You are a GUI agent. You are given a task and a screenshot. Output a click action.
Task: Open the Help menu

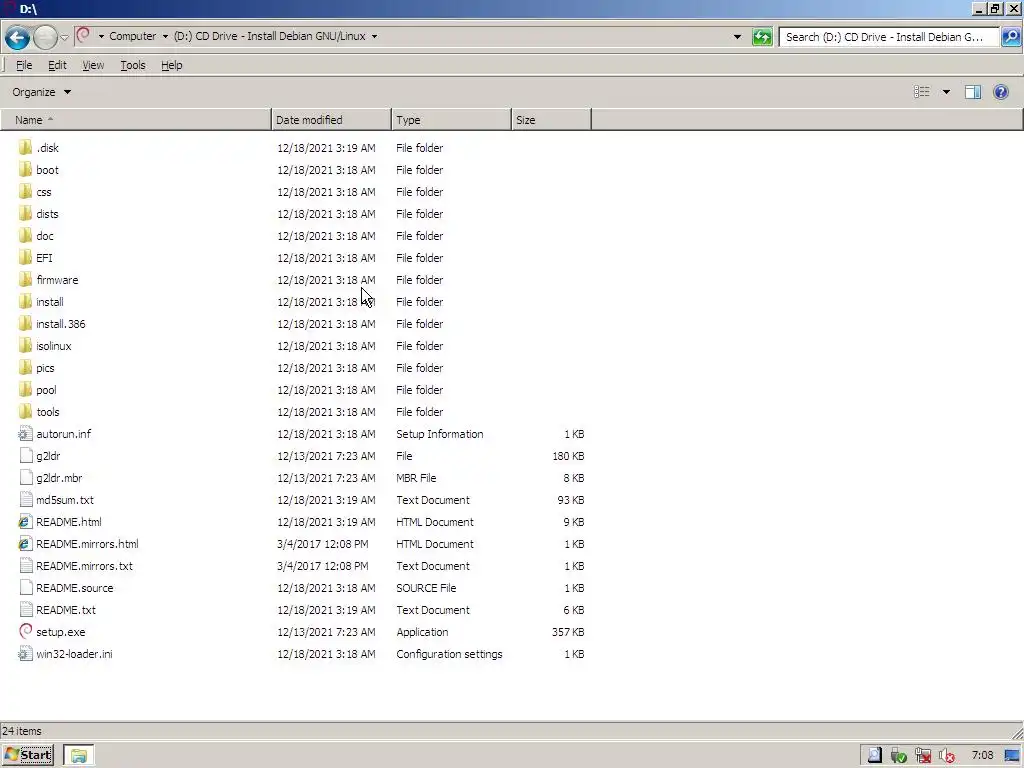pyautogui.click(x=172, y=65)
